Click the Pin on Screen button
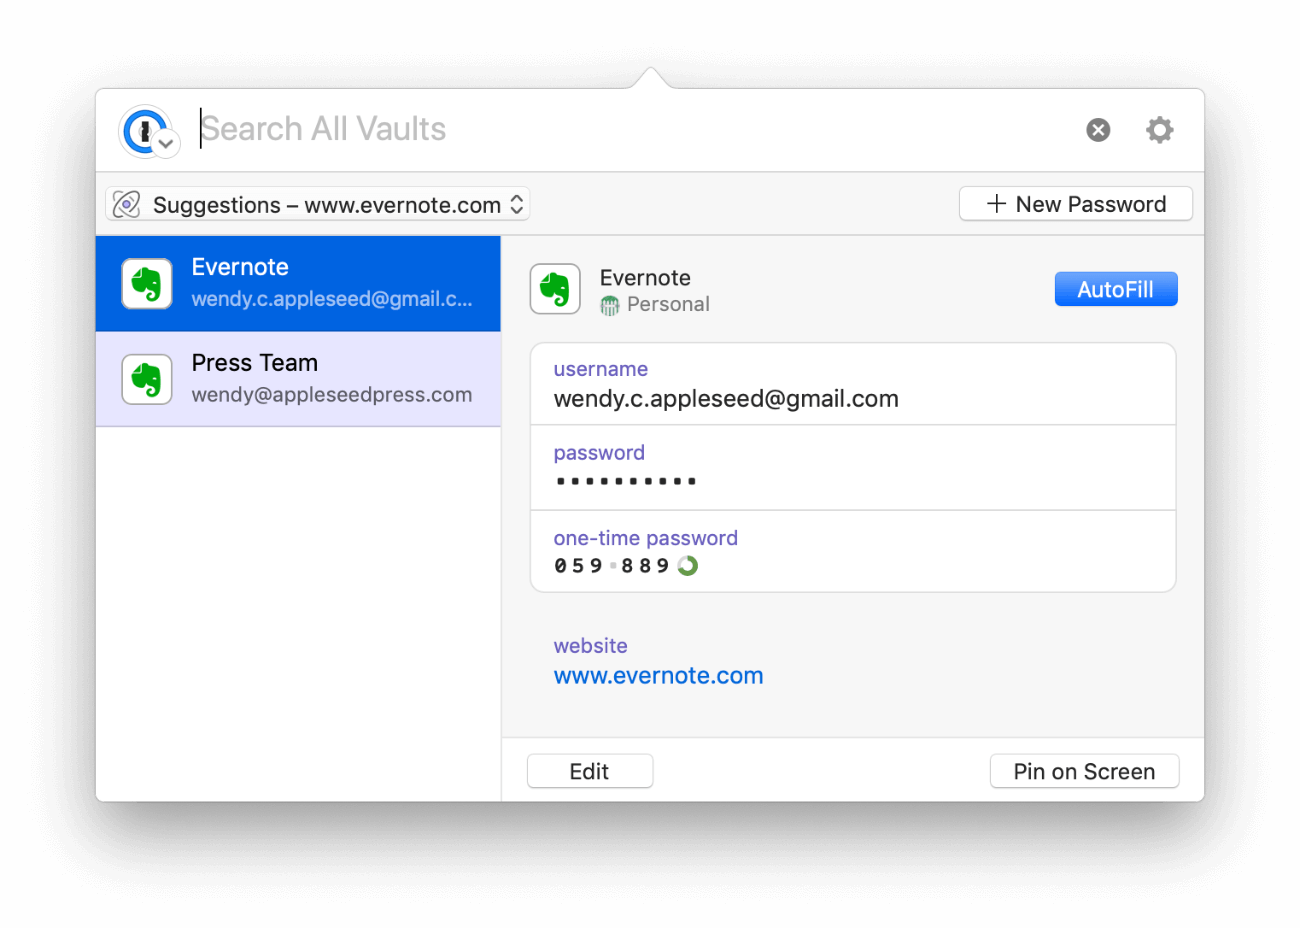 click(1084, 771)
